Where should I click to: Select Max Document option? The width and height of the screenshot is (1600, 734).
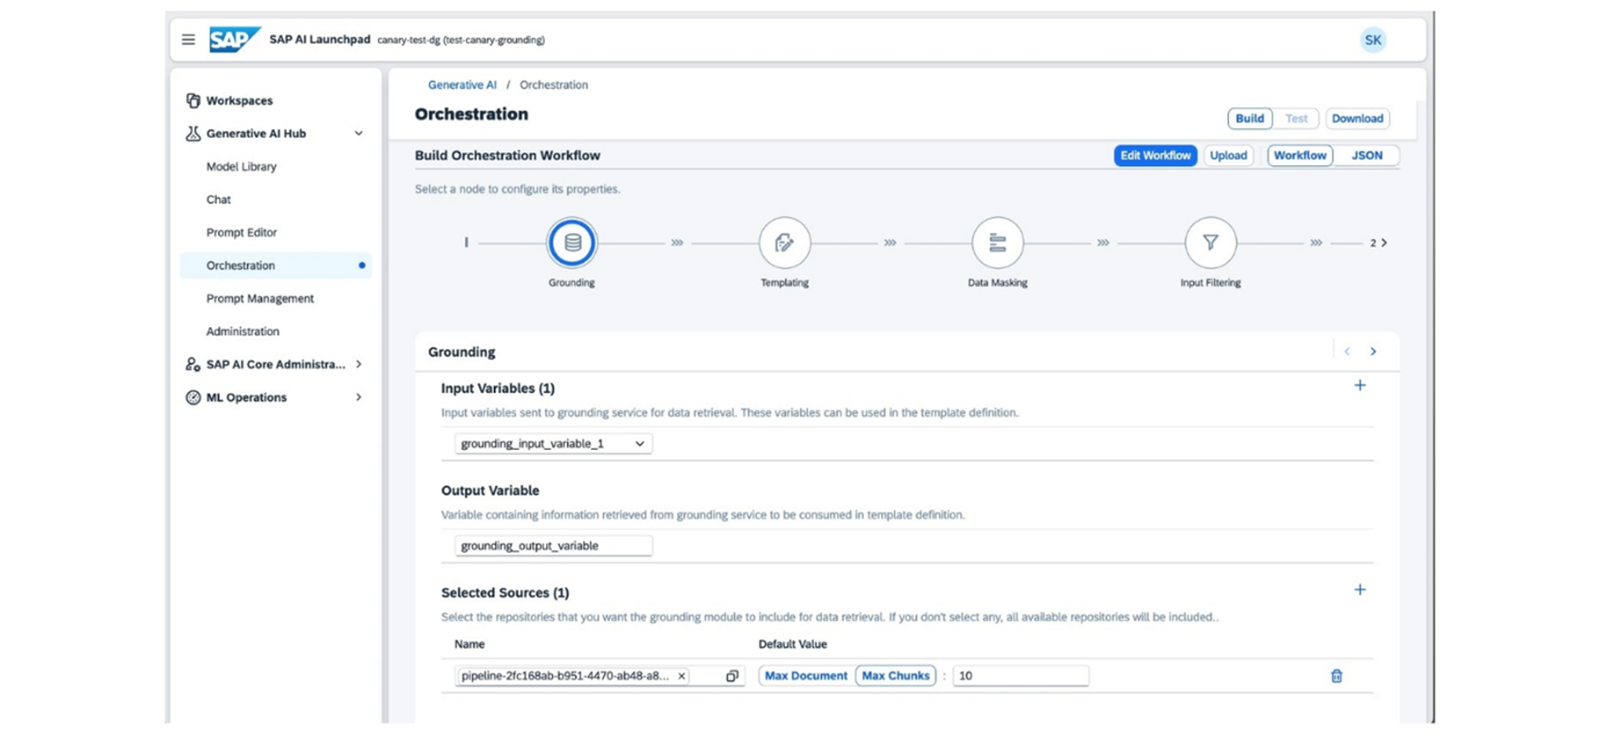coord(806,677)
